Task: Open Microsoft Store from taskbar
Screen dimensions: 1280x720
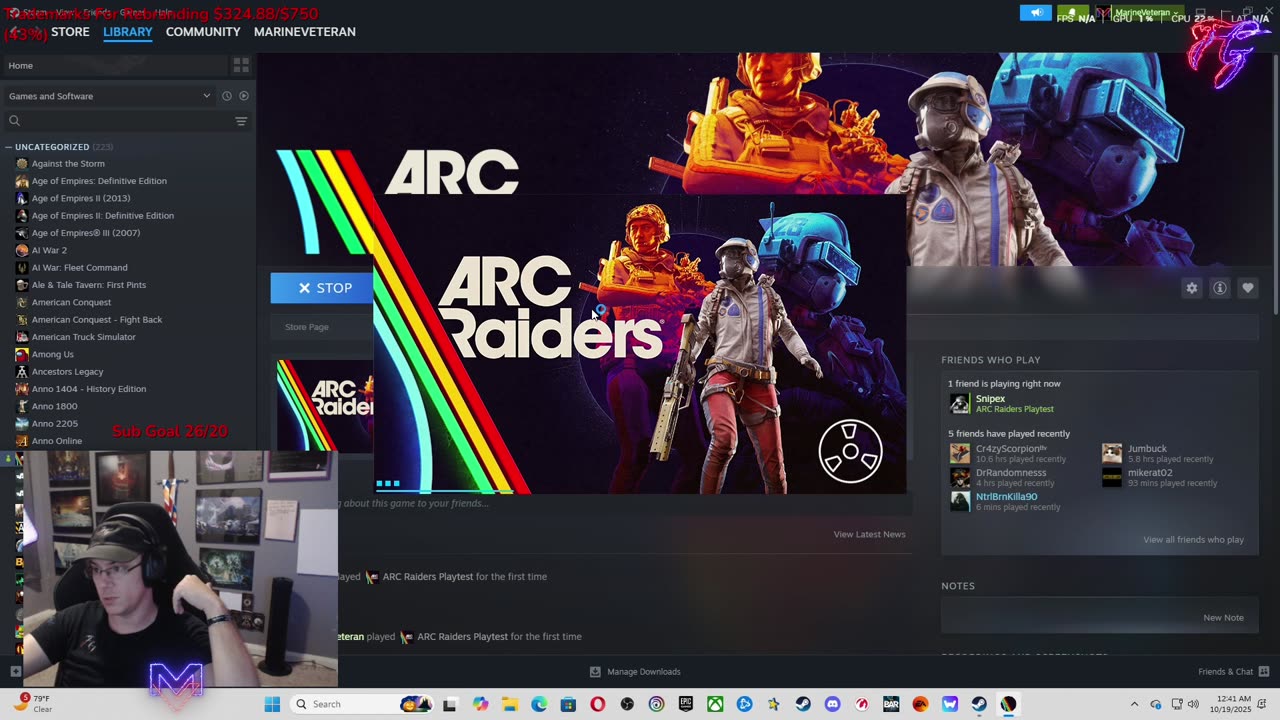Action: (568, 704)
